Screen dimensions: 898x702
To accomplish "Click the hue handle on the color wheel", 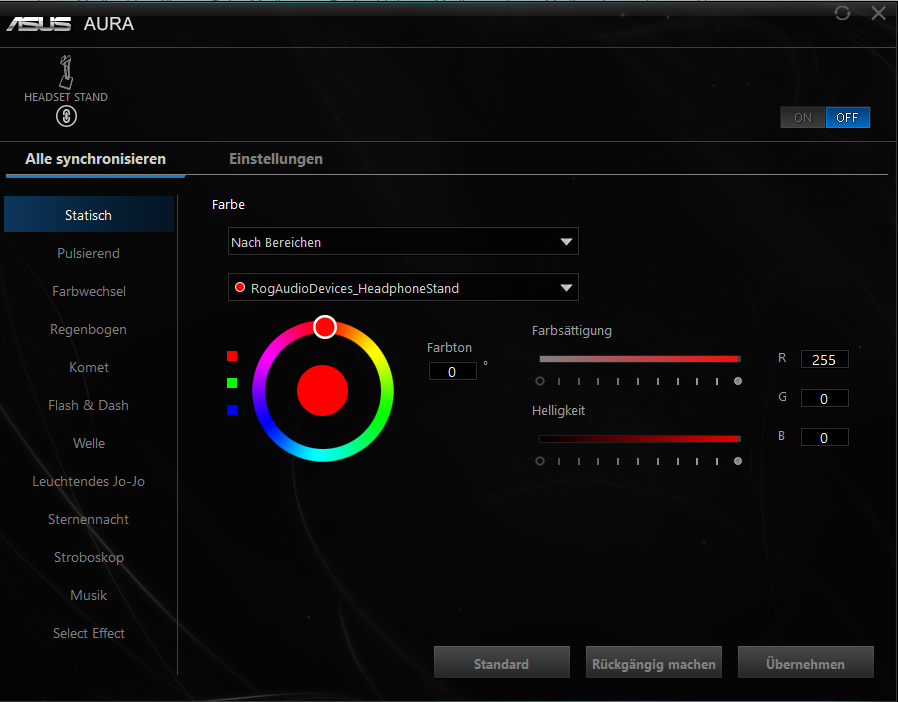I will click(325, 327).
